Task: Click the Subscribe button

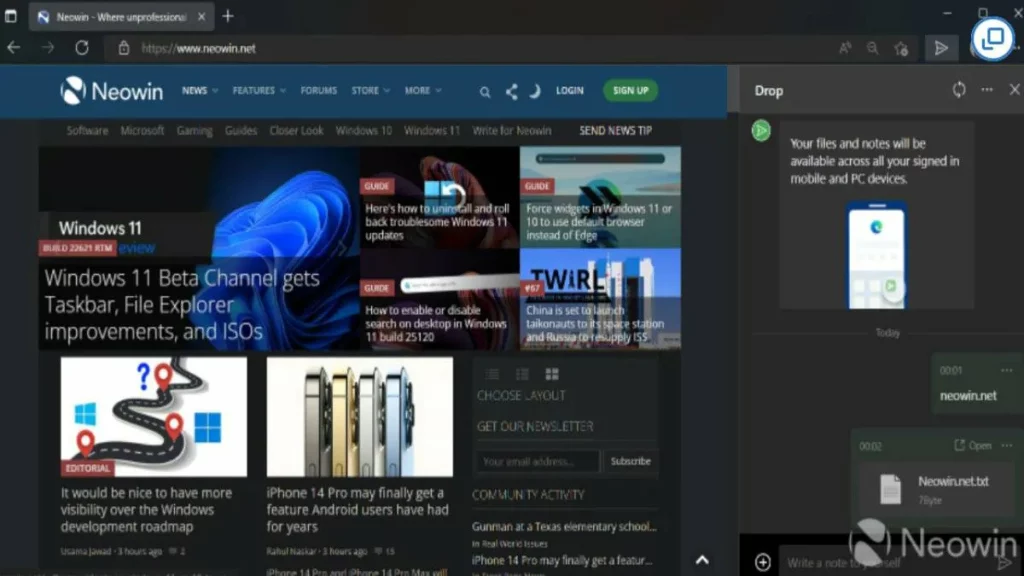Action: [630, 461]
